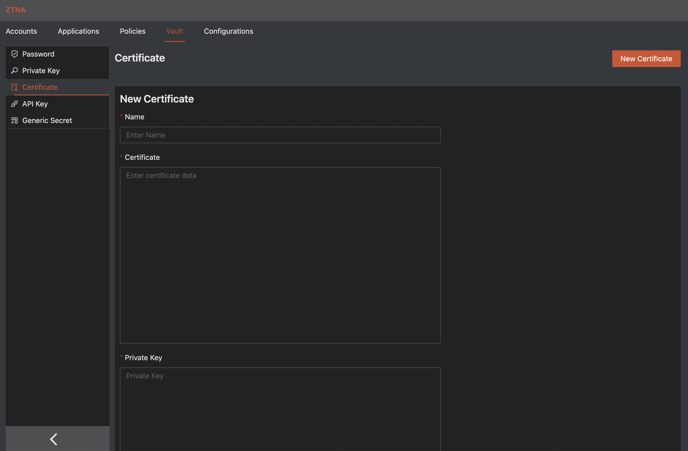688x451 pixels.
Task: Click the grid icon beside Generic Secret
Action: (x=14, y=120)
